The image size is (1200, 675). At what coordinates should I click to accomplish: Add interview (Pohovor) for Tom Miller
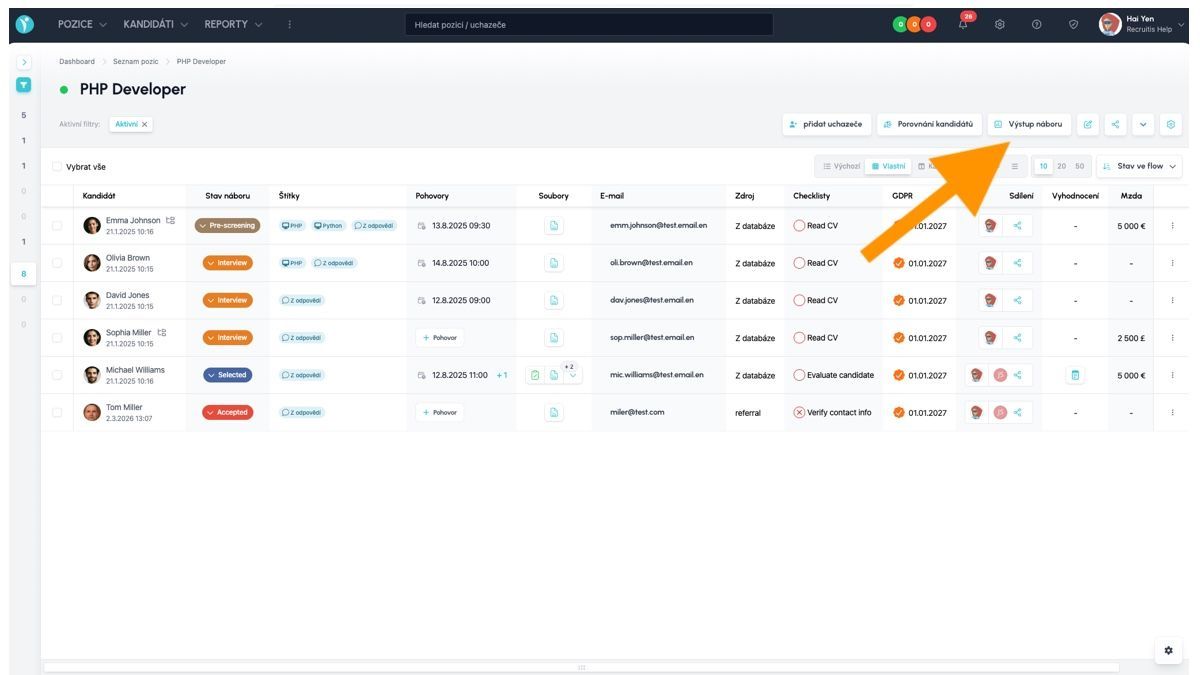point(440,412)
